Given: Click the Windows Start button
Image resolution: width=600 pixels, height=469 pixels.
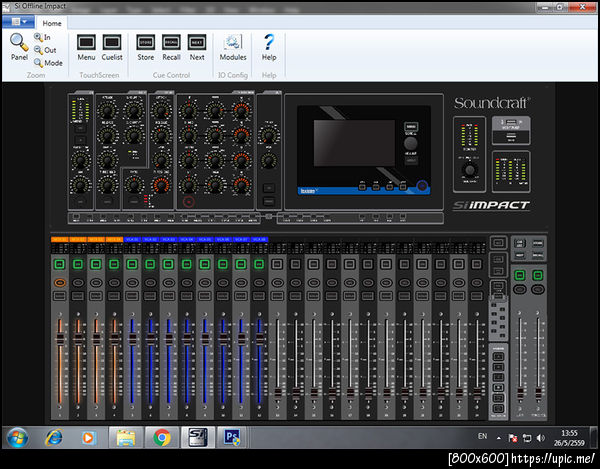Looking at the screenshot, I should (17, 437).
